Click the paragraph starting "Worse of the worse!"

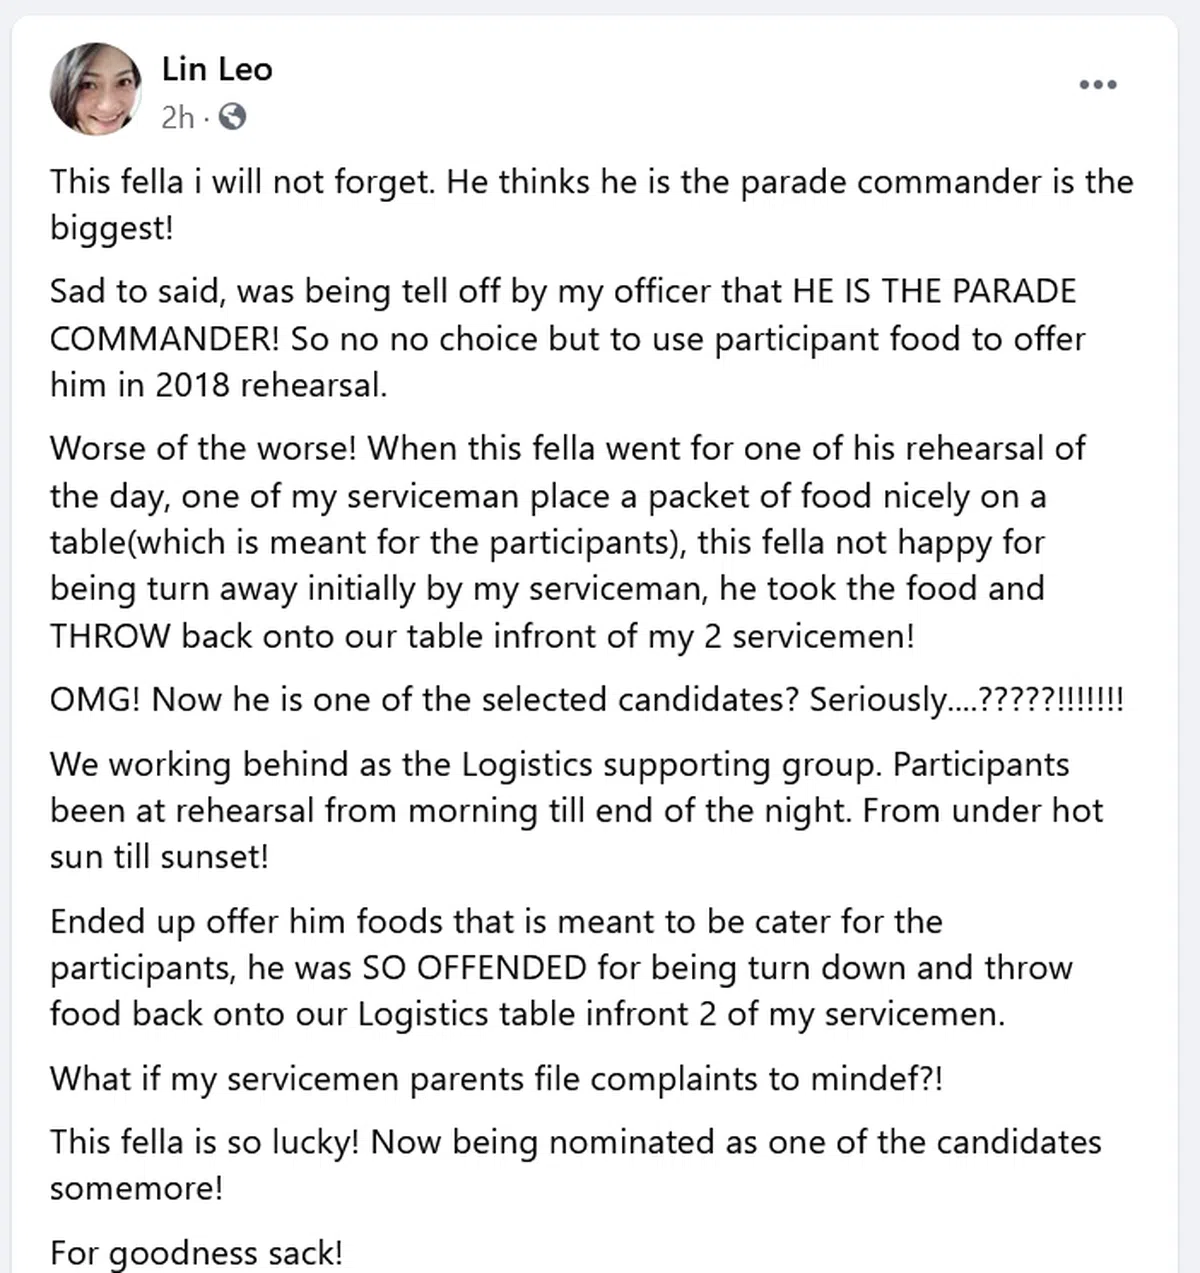tap(567, 541)
